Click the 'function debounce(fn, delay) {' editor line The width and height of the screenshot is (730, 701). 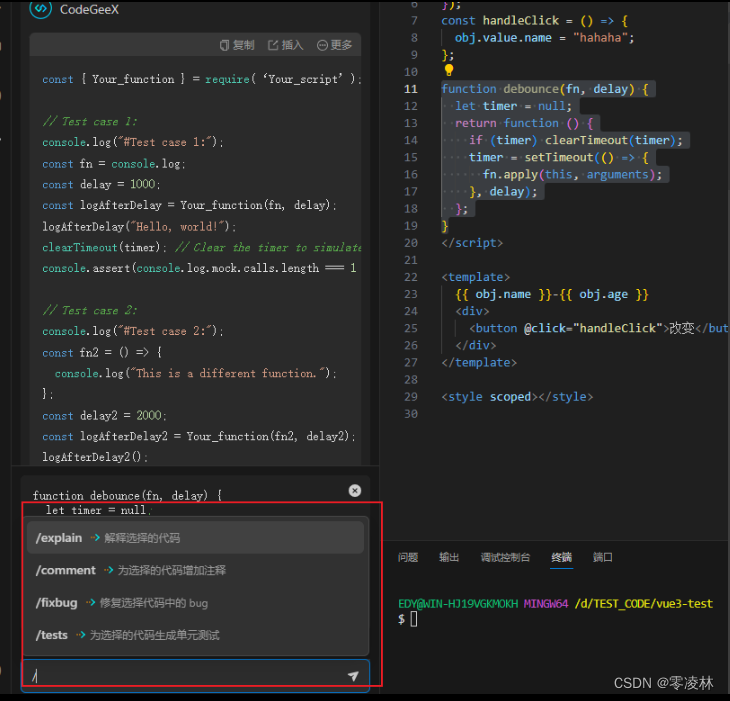tap(545, 89)
